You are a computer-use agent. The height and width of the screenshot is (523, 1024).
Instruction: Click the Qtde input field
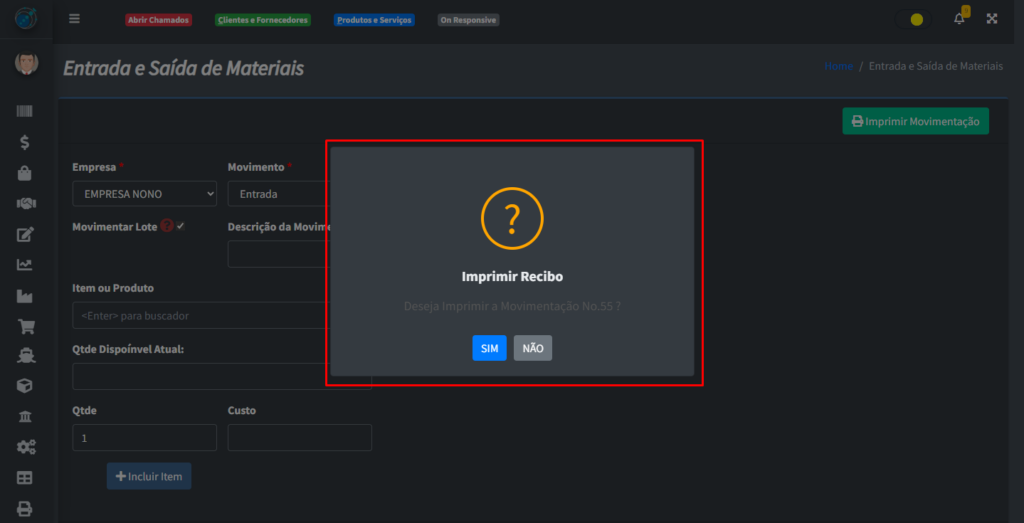pos(144,438)
